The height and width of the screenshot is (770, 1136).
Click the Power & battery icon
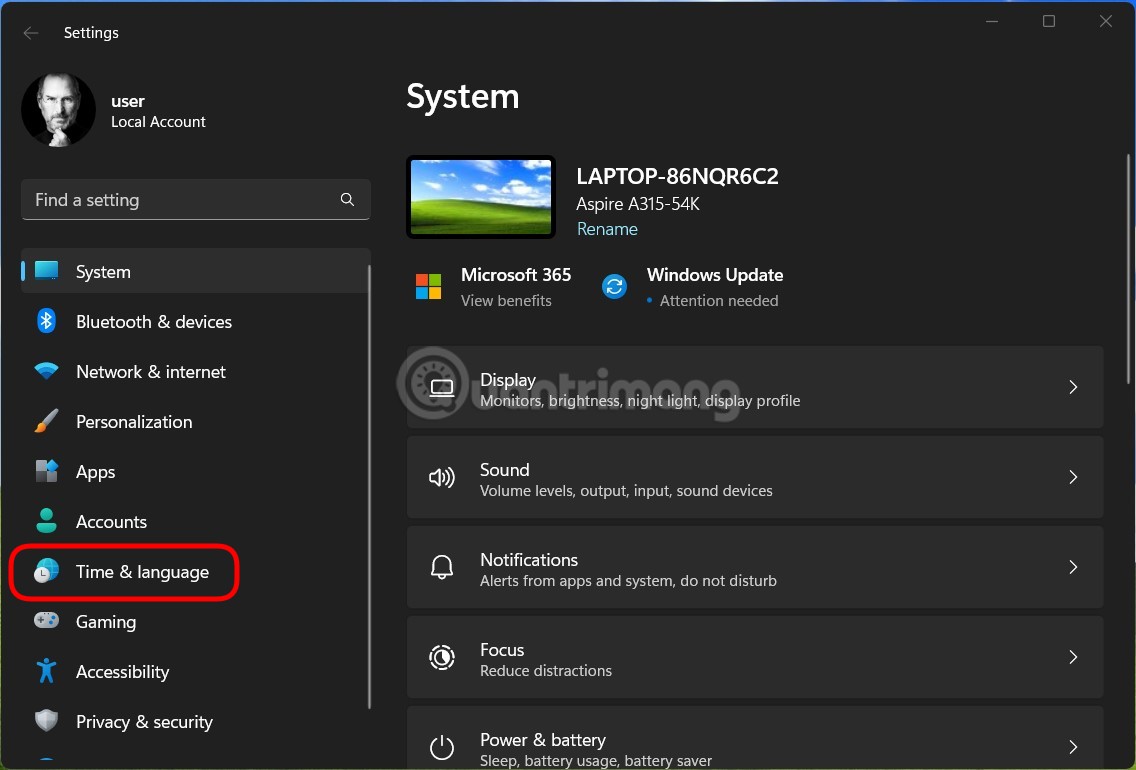[x=442, y=747]
